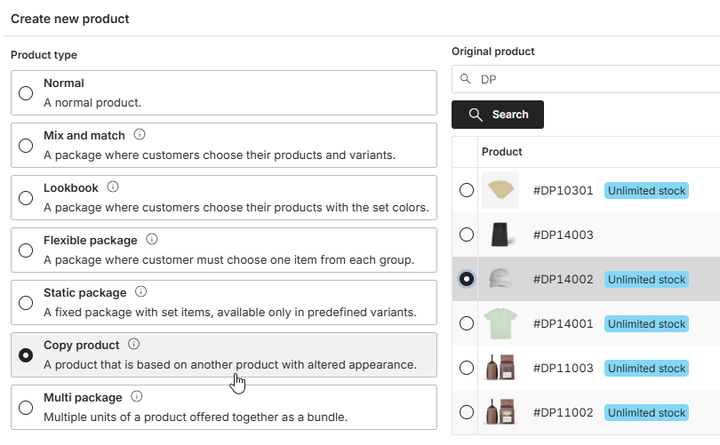Click the green t-shirt thumbnail for #DP14001
Screen dimensions: 720x445
(x=500, y=323)
